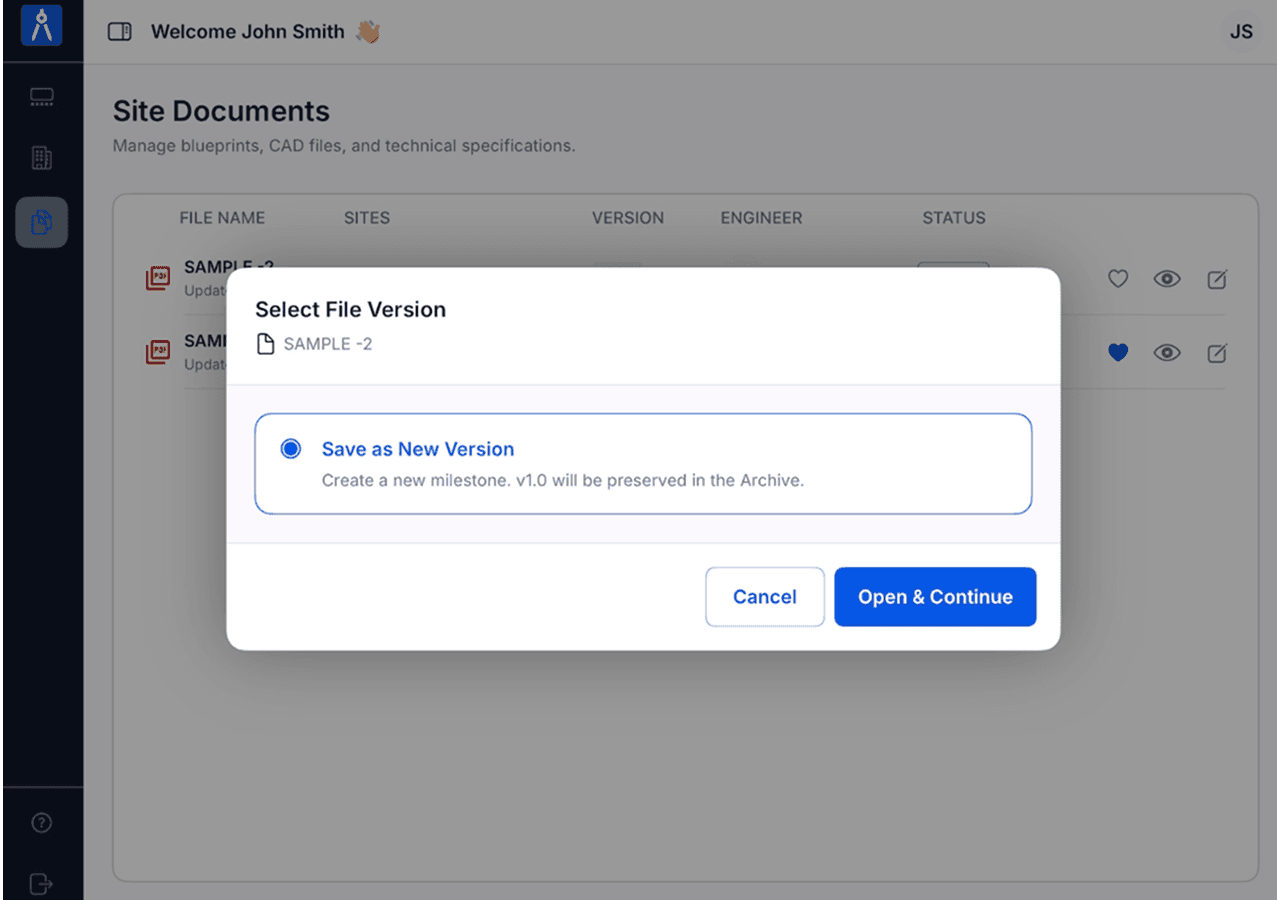
Task: Select the Save as New Version radio button
Action: pyautogui.click(x=291, y=449)
